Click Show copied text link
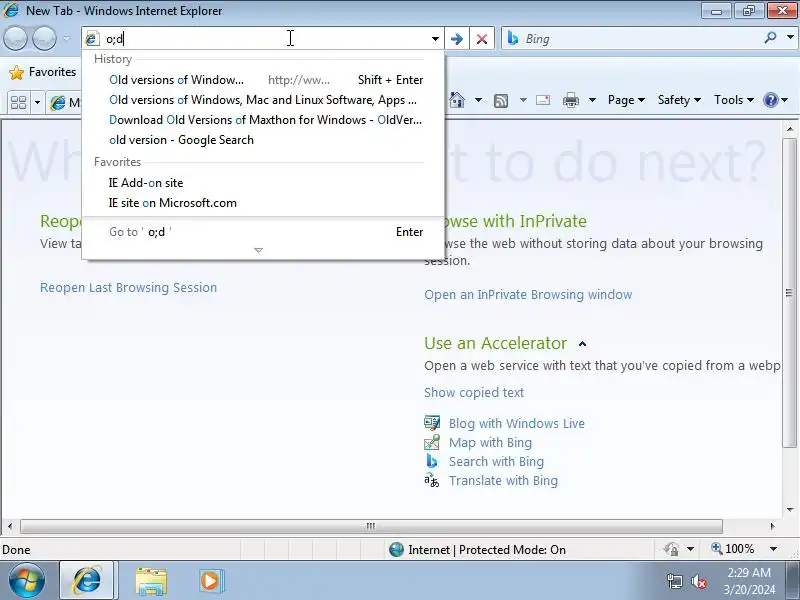 coord(474,393)
